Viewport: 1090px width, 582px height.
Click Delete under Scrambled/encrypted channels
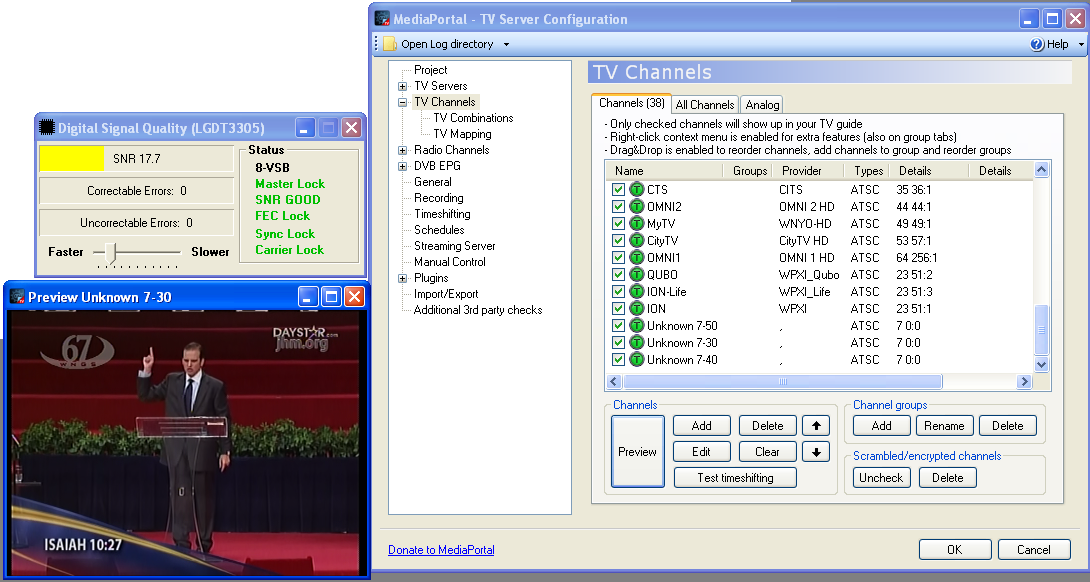tap(947, 478)
